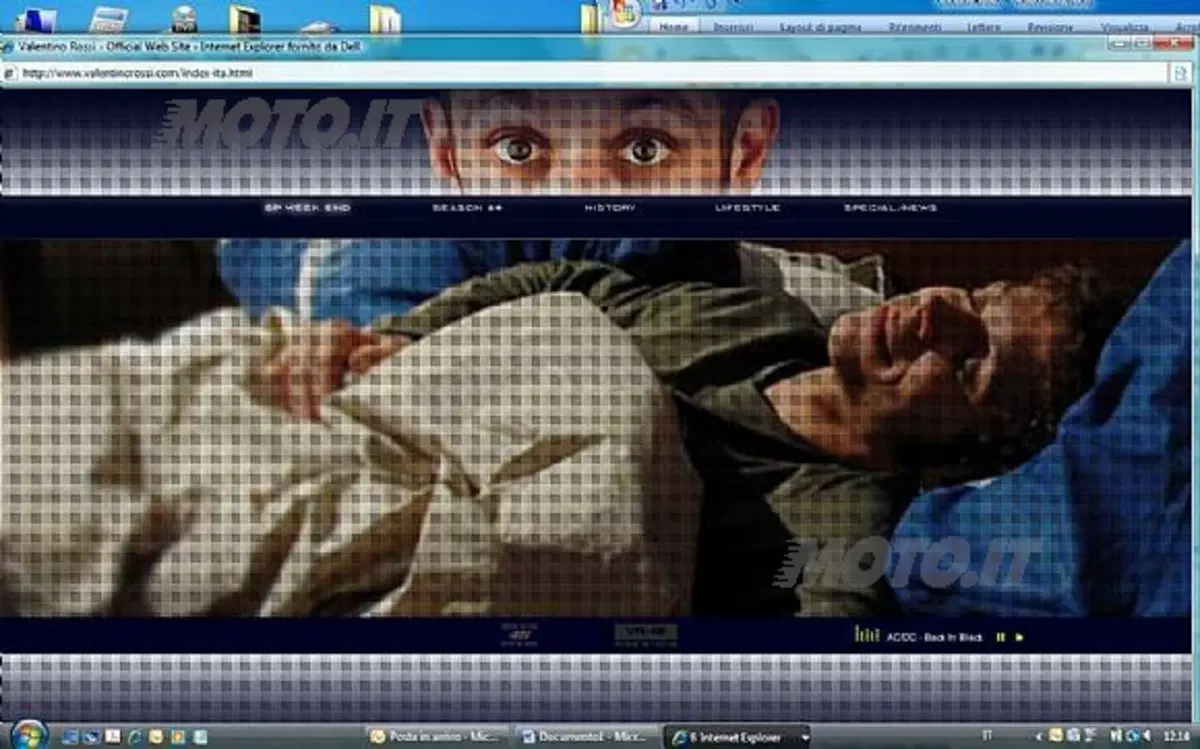Open Word Visualizza ribbon tab
This screenshot has height=749, width=1200.
coord(1124,27)
